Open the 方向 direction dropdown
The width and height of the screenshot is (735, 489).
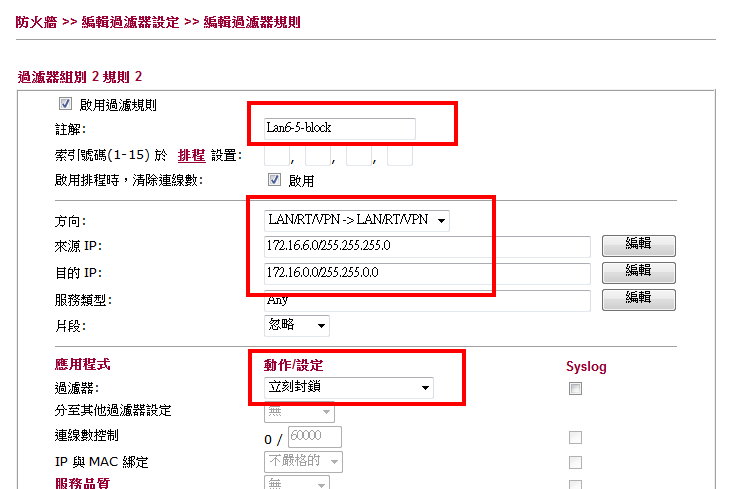(357, 220)
